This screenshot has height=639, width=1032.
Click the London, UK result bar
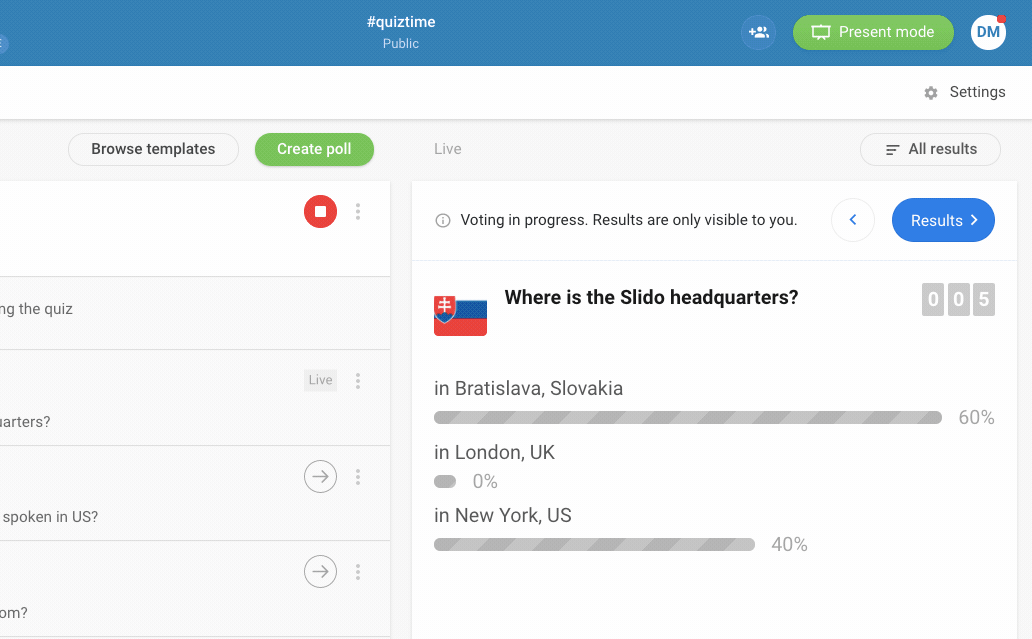click(x=445, y=482)
